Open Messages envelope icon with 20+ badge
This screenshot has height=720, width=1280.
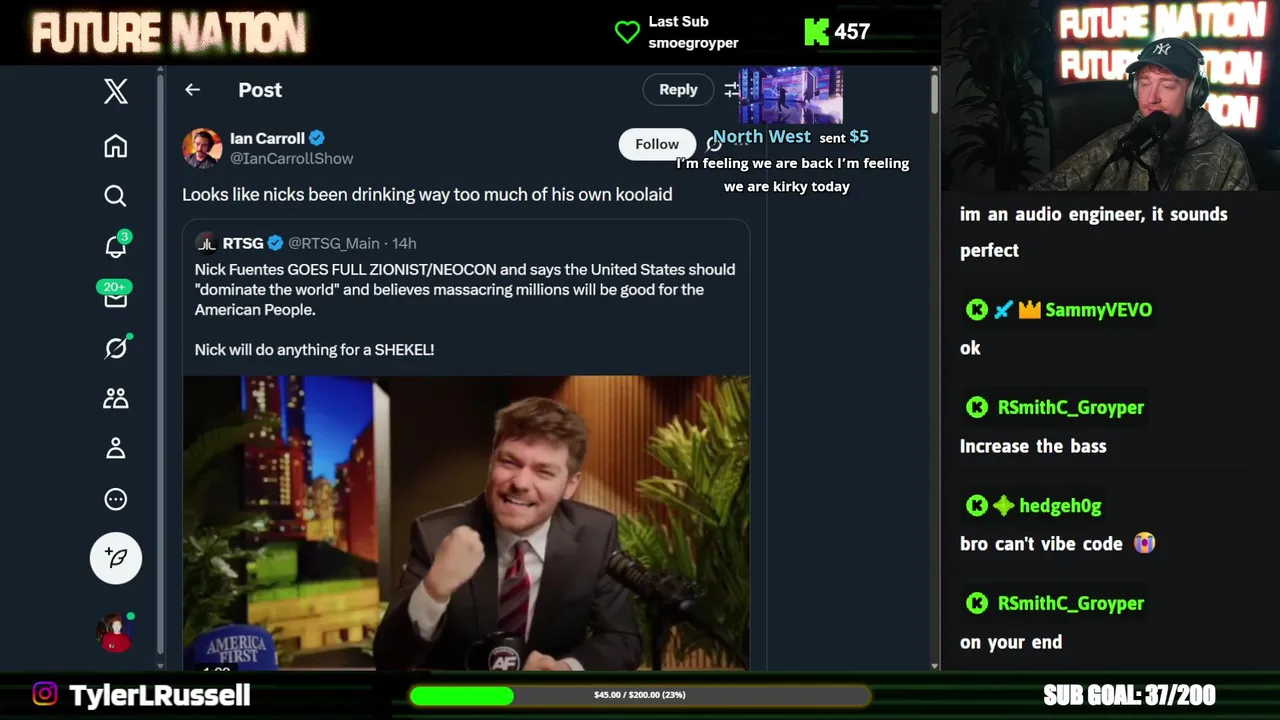[116, 297]
